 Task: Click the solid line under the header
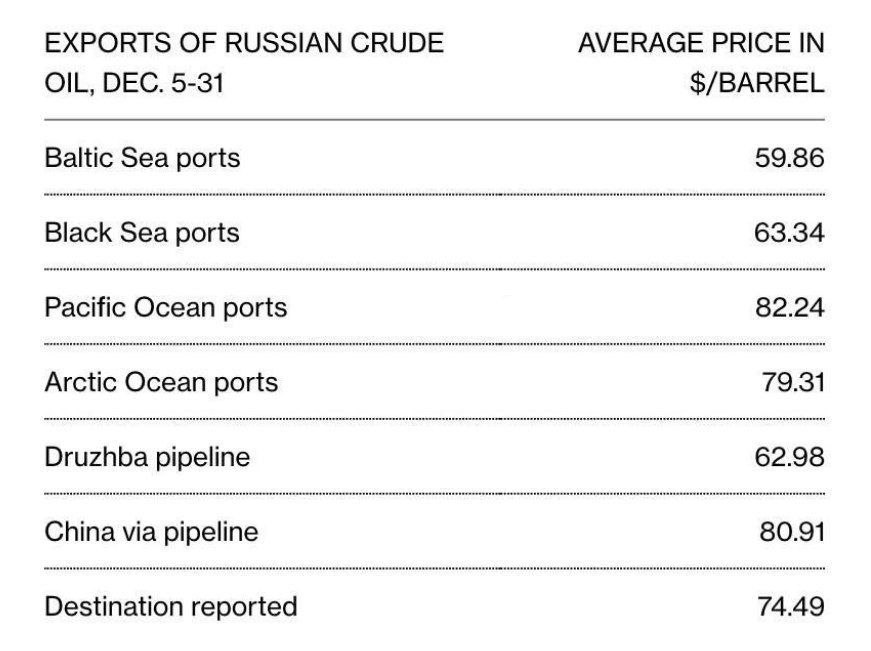tap(434, 119)
